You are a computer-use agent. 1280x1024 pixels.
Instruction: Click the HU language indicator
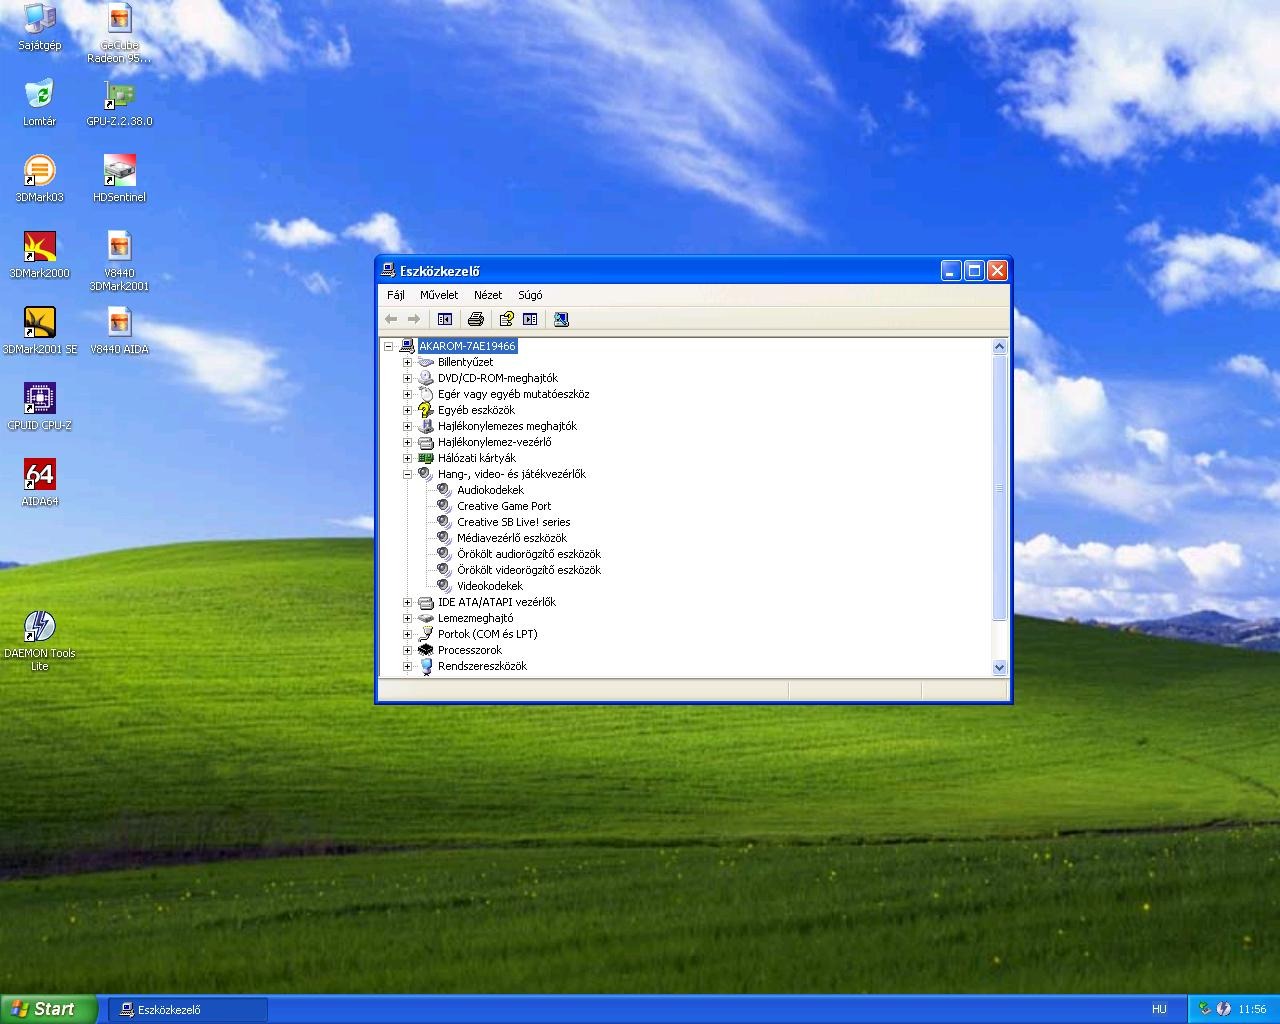pos(1159,1010)
